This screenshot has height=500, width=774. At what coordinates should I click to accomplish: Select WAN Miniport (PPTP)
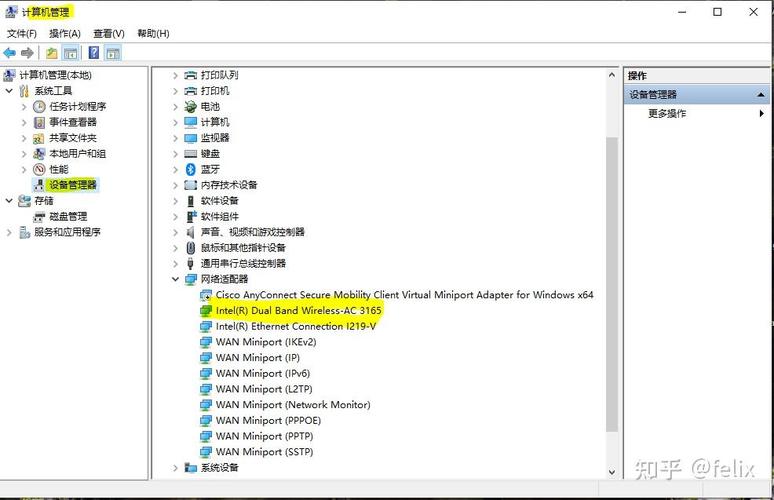tap(265, 436)
